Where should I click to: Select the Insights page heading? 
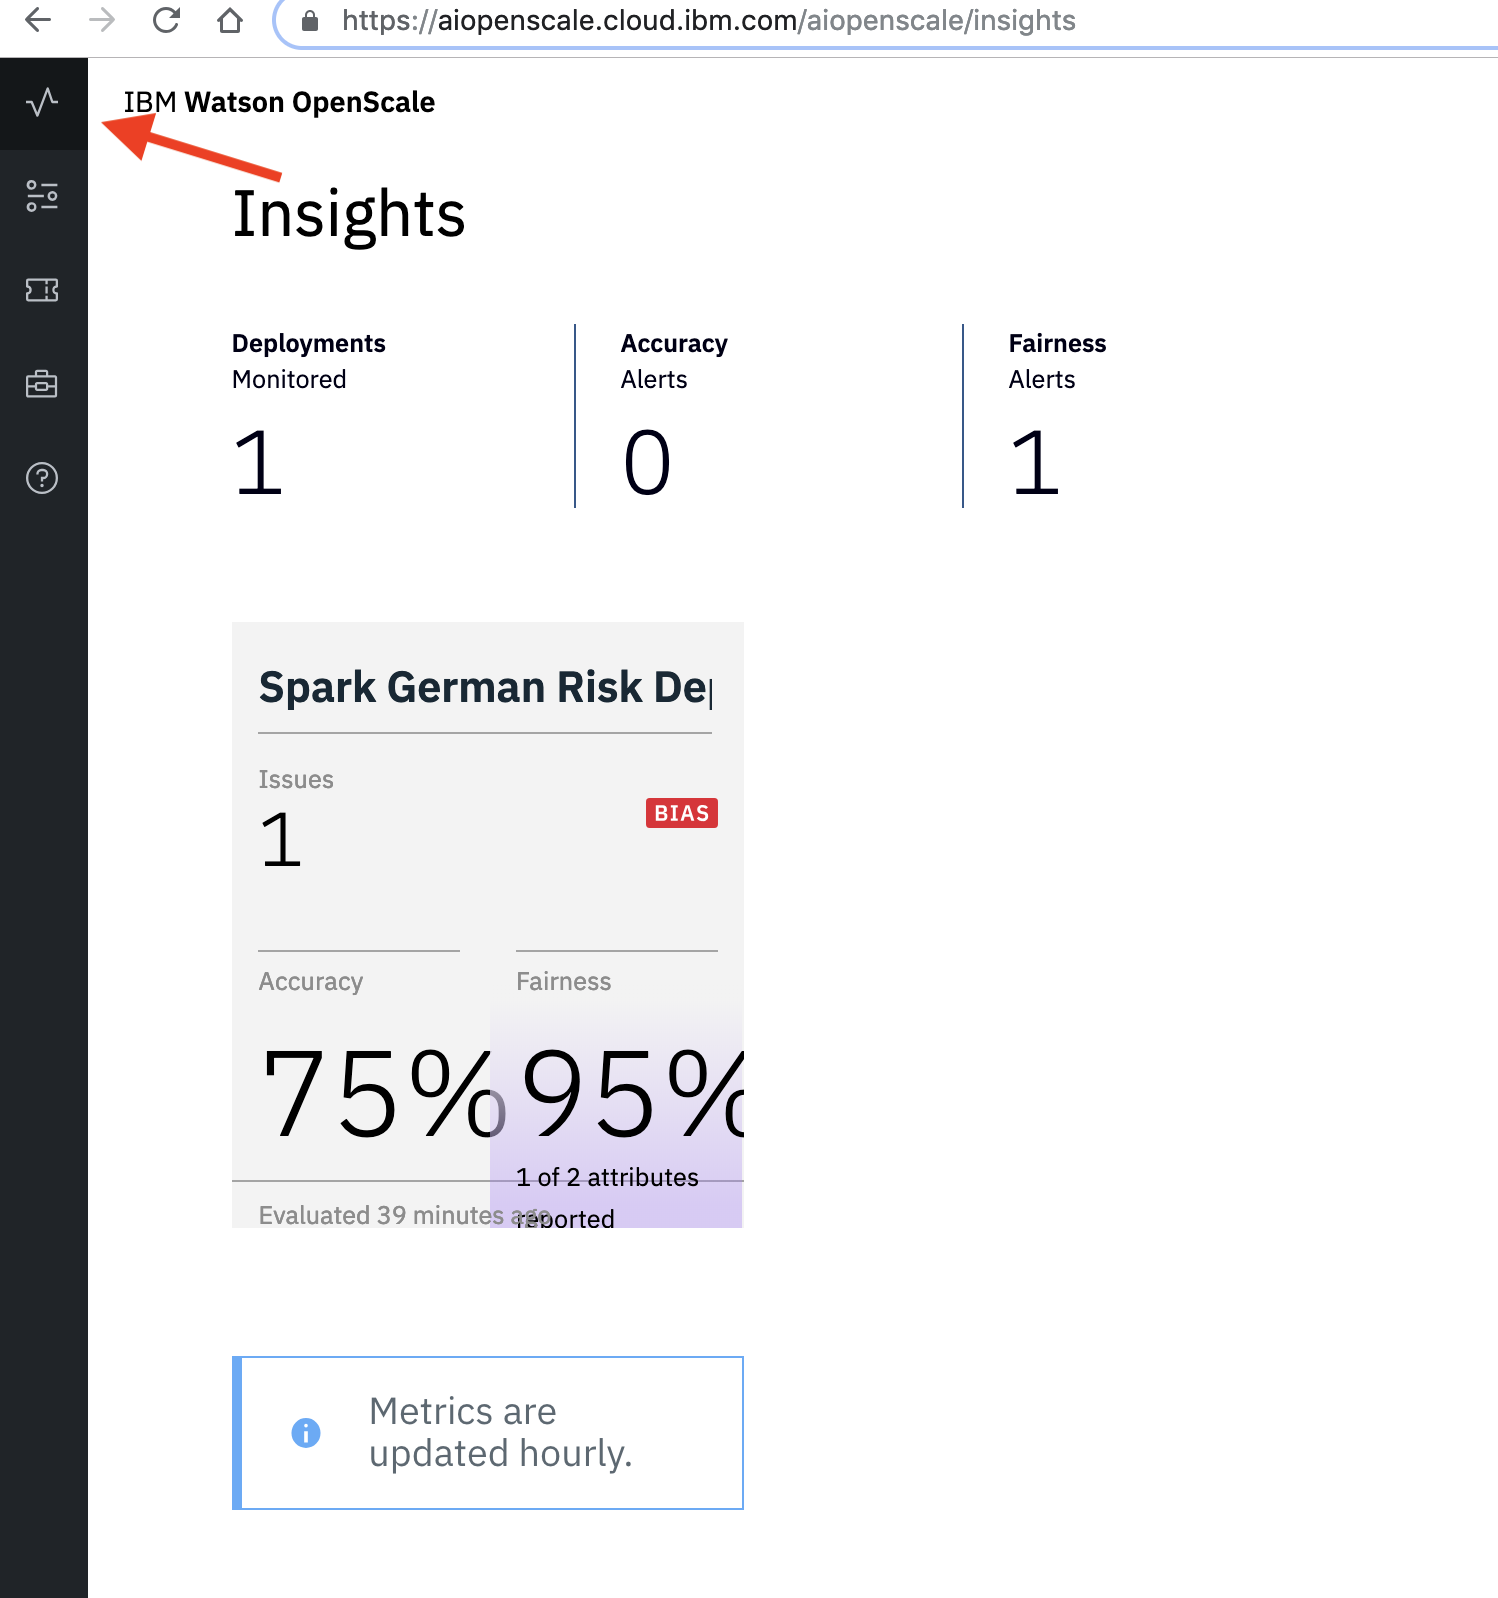(x=349, y=214)
